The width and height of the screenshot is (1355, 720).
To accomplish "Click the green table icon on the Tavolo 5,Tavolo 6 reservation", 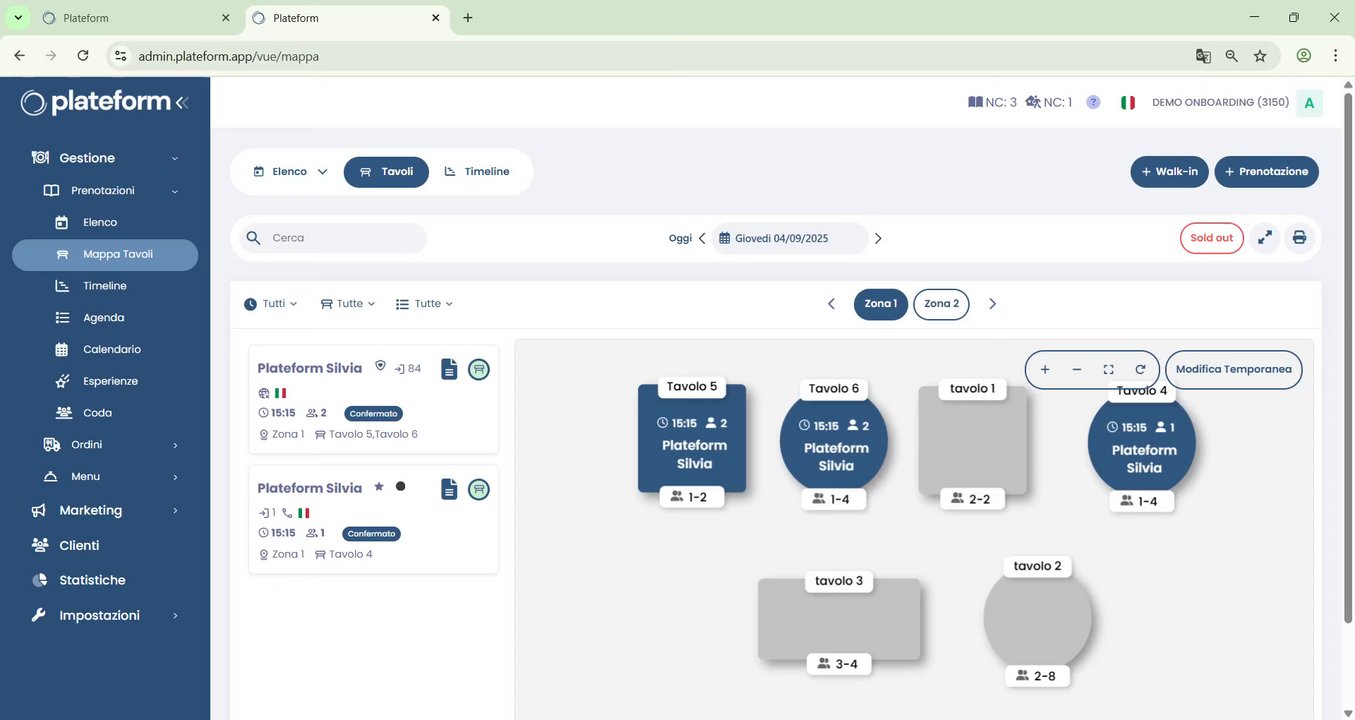I will click(479, 370).
